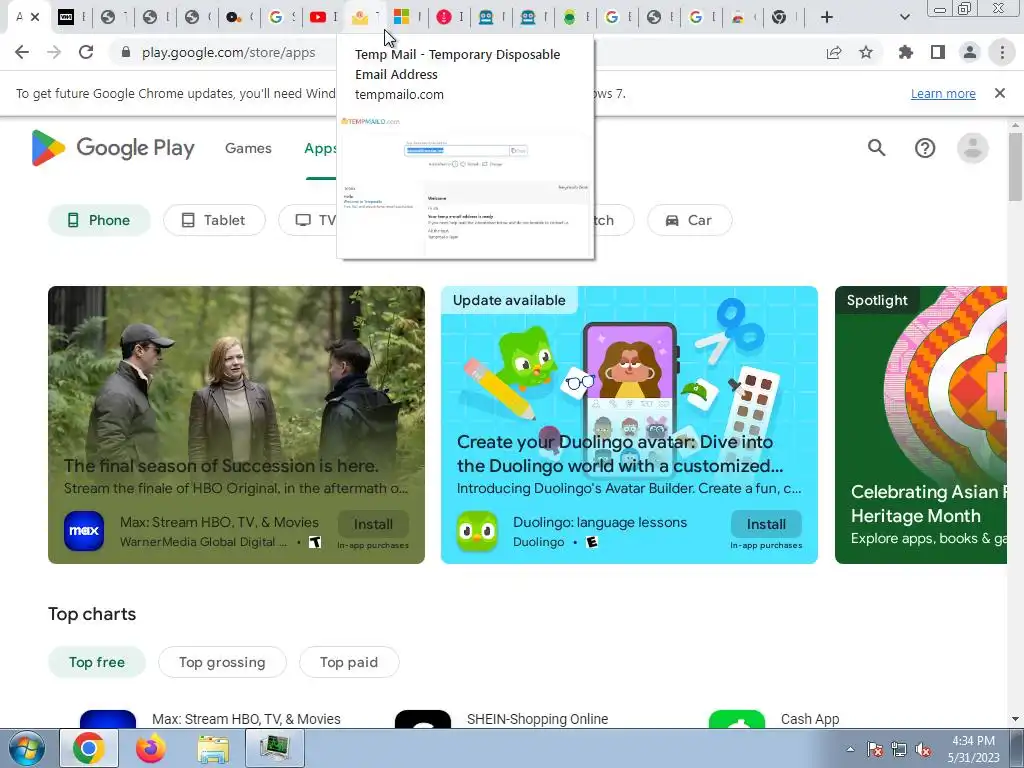Select the Top paid chart

tap(349, 662)
